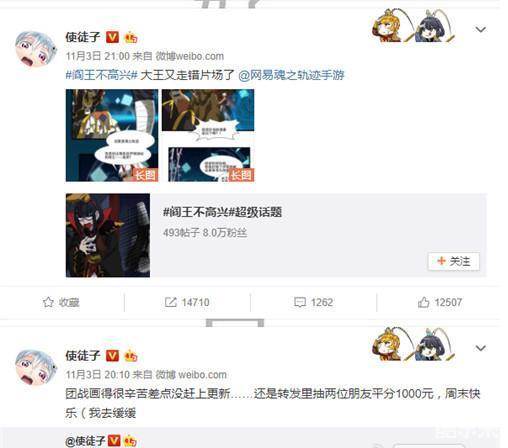
Task: Follow the 阎王不高兴 super topic
Action: pos(454,261)
